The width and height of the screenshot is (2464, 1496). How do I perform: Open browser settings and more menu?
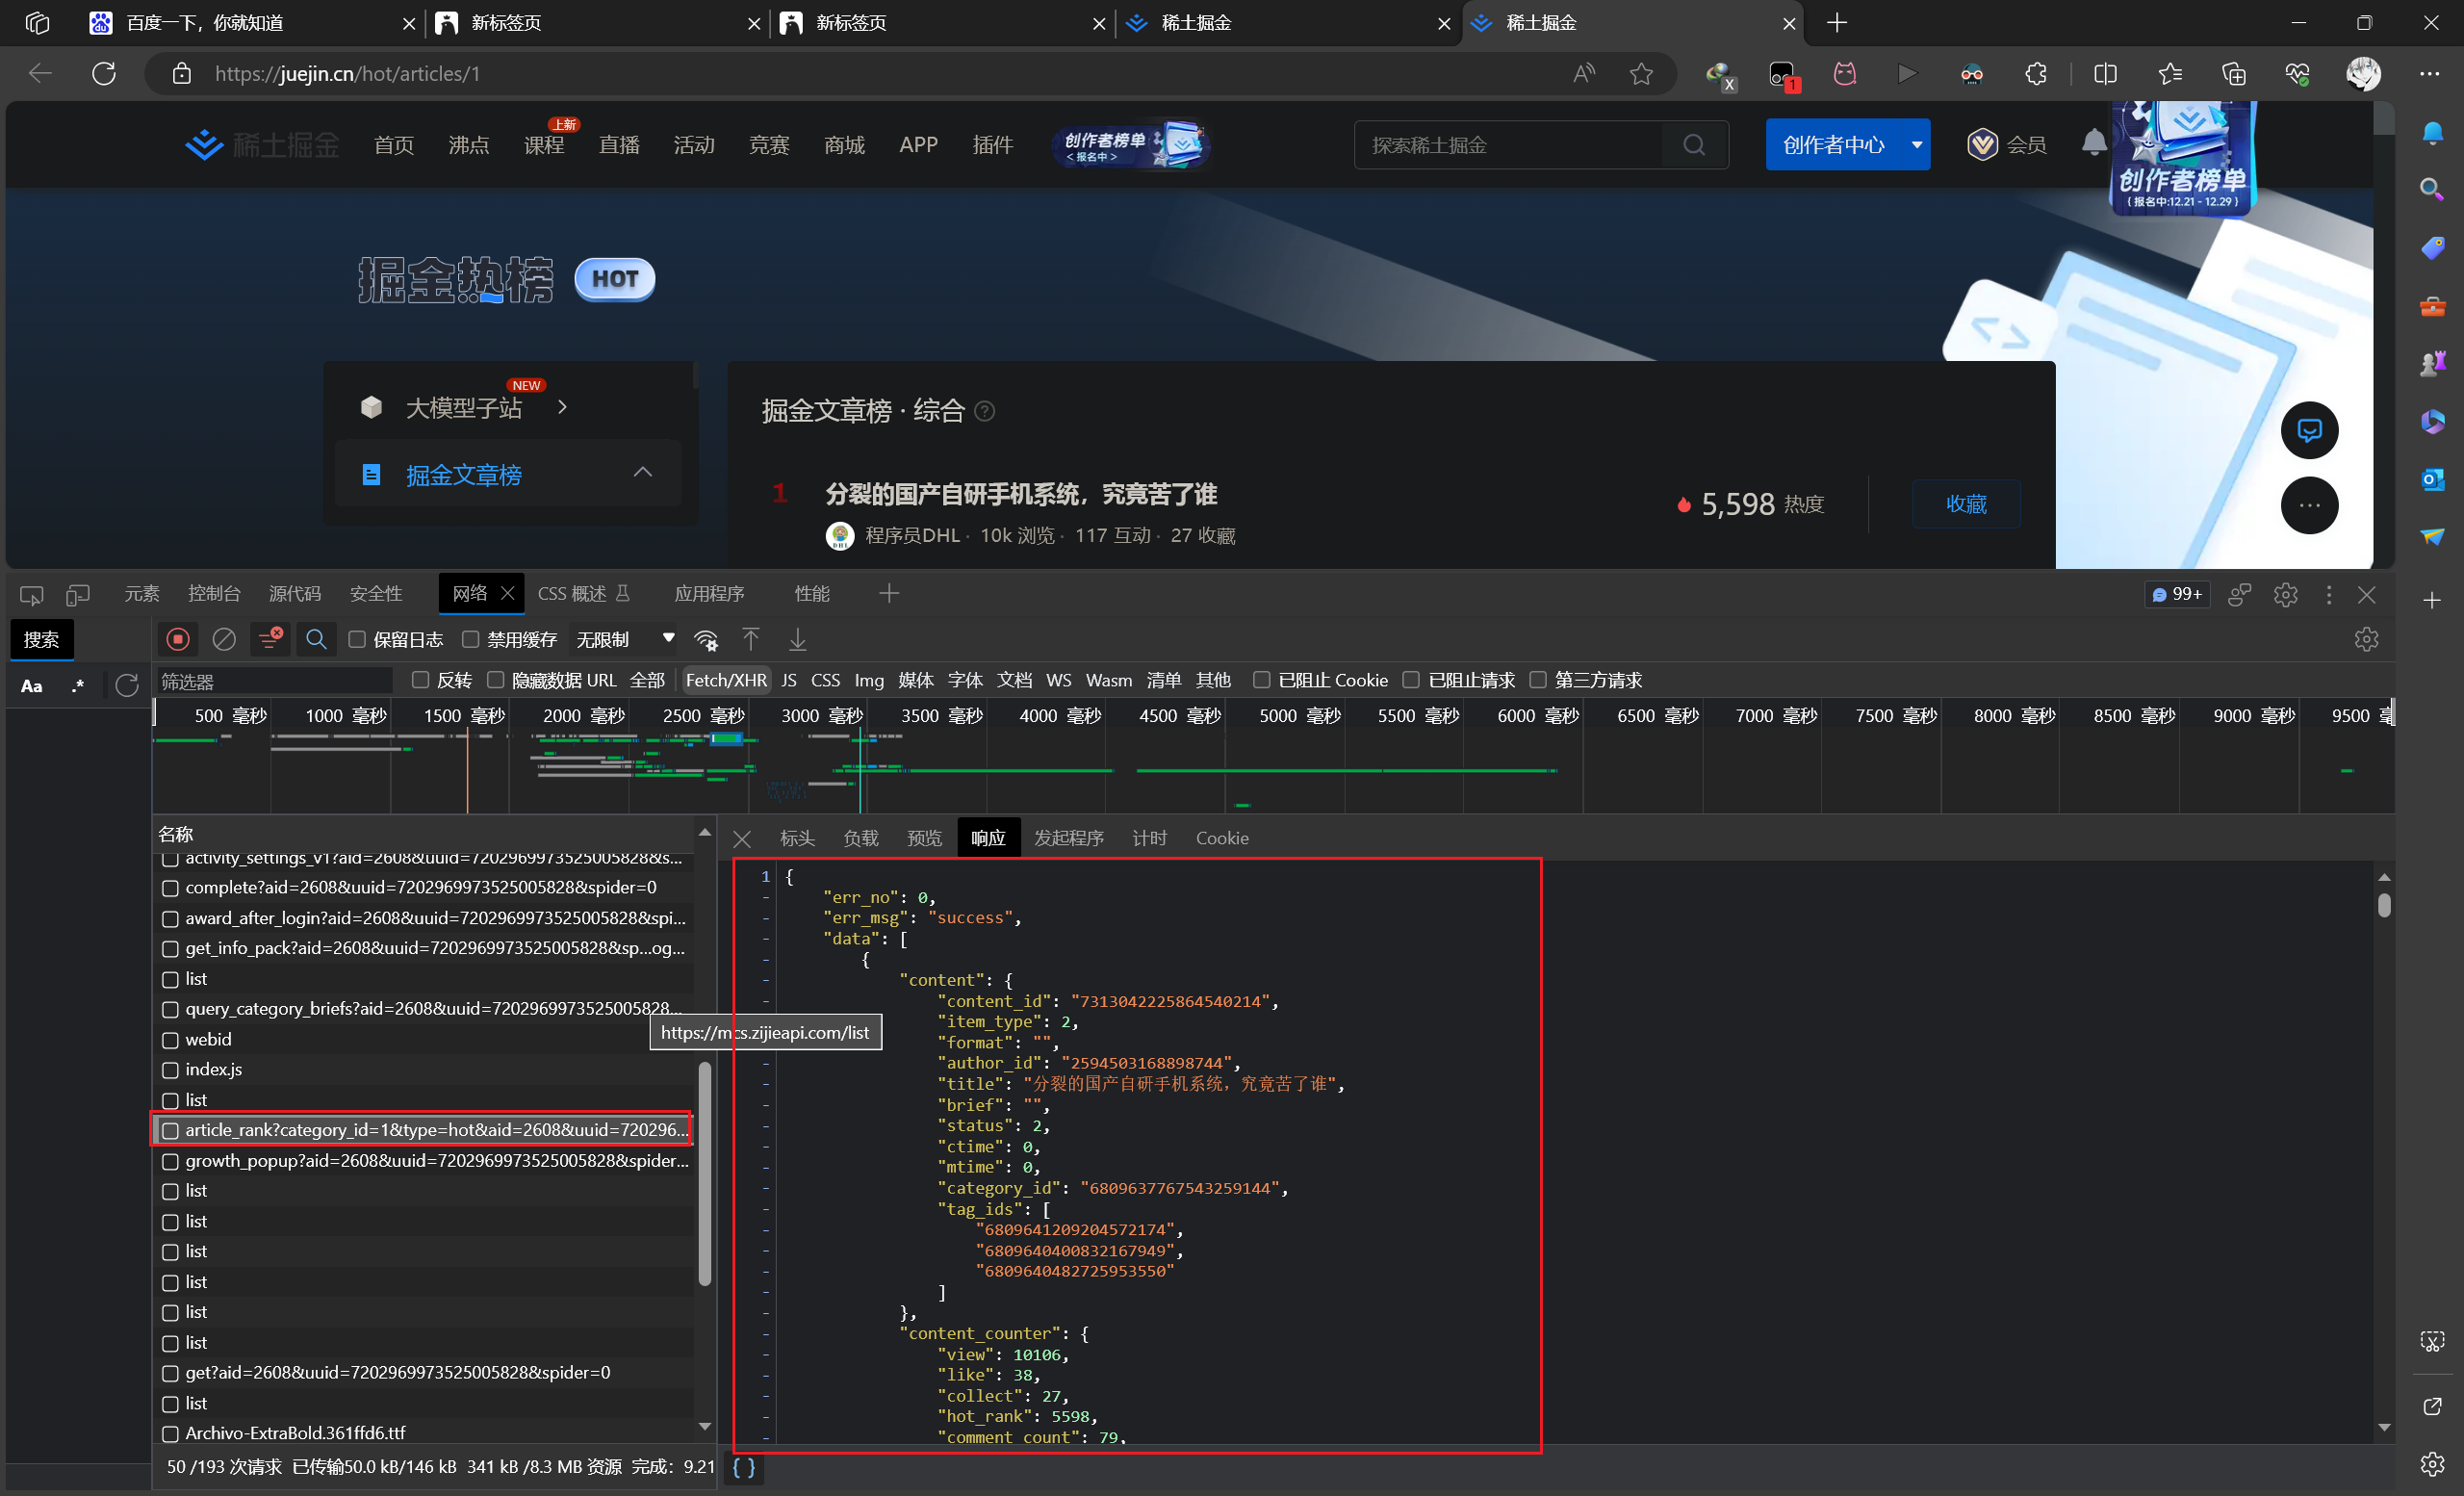[x=2430, y=73]
